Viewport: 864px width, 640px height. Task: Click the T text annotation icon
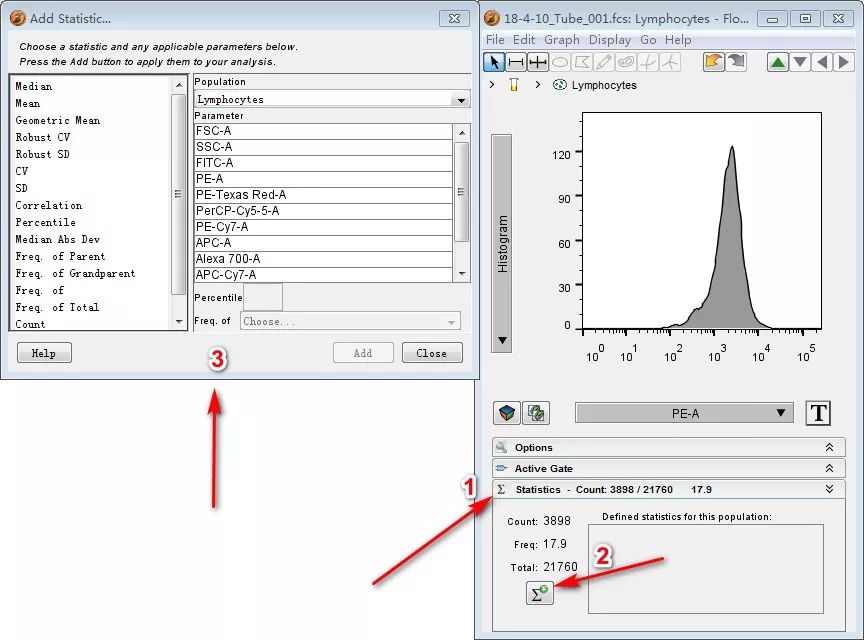coord(818,413)
